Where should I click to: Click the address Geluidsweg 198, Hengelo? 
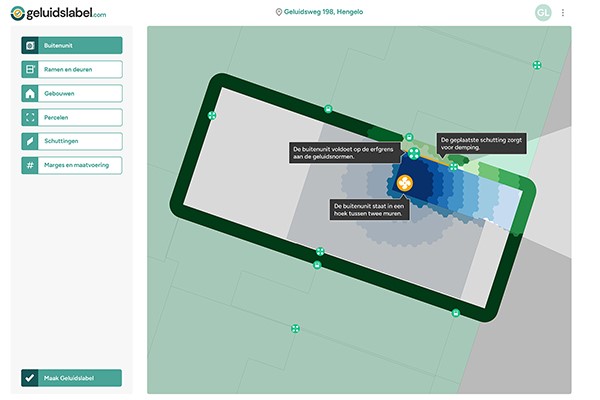coord(318,12)
